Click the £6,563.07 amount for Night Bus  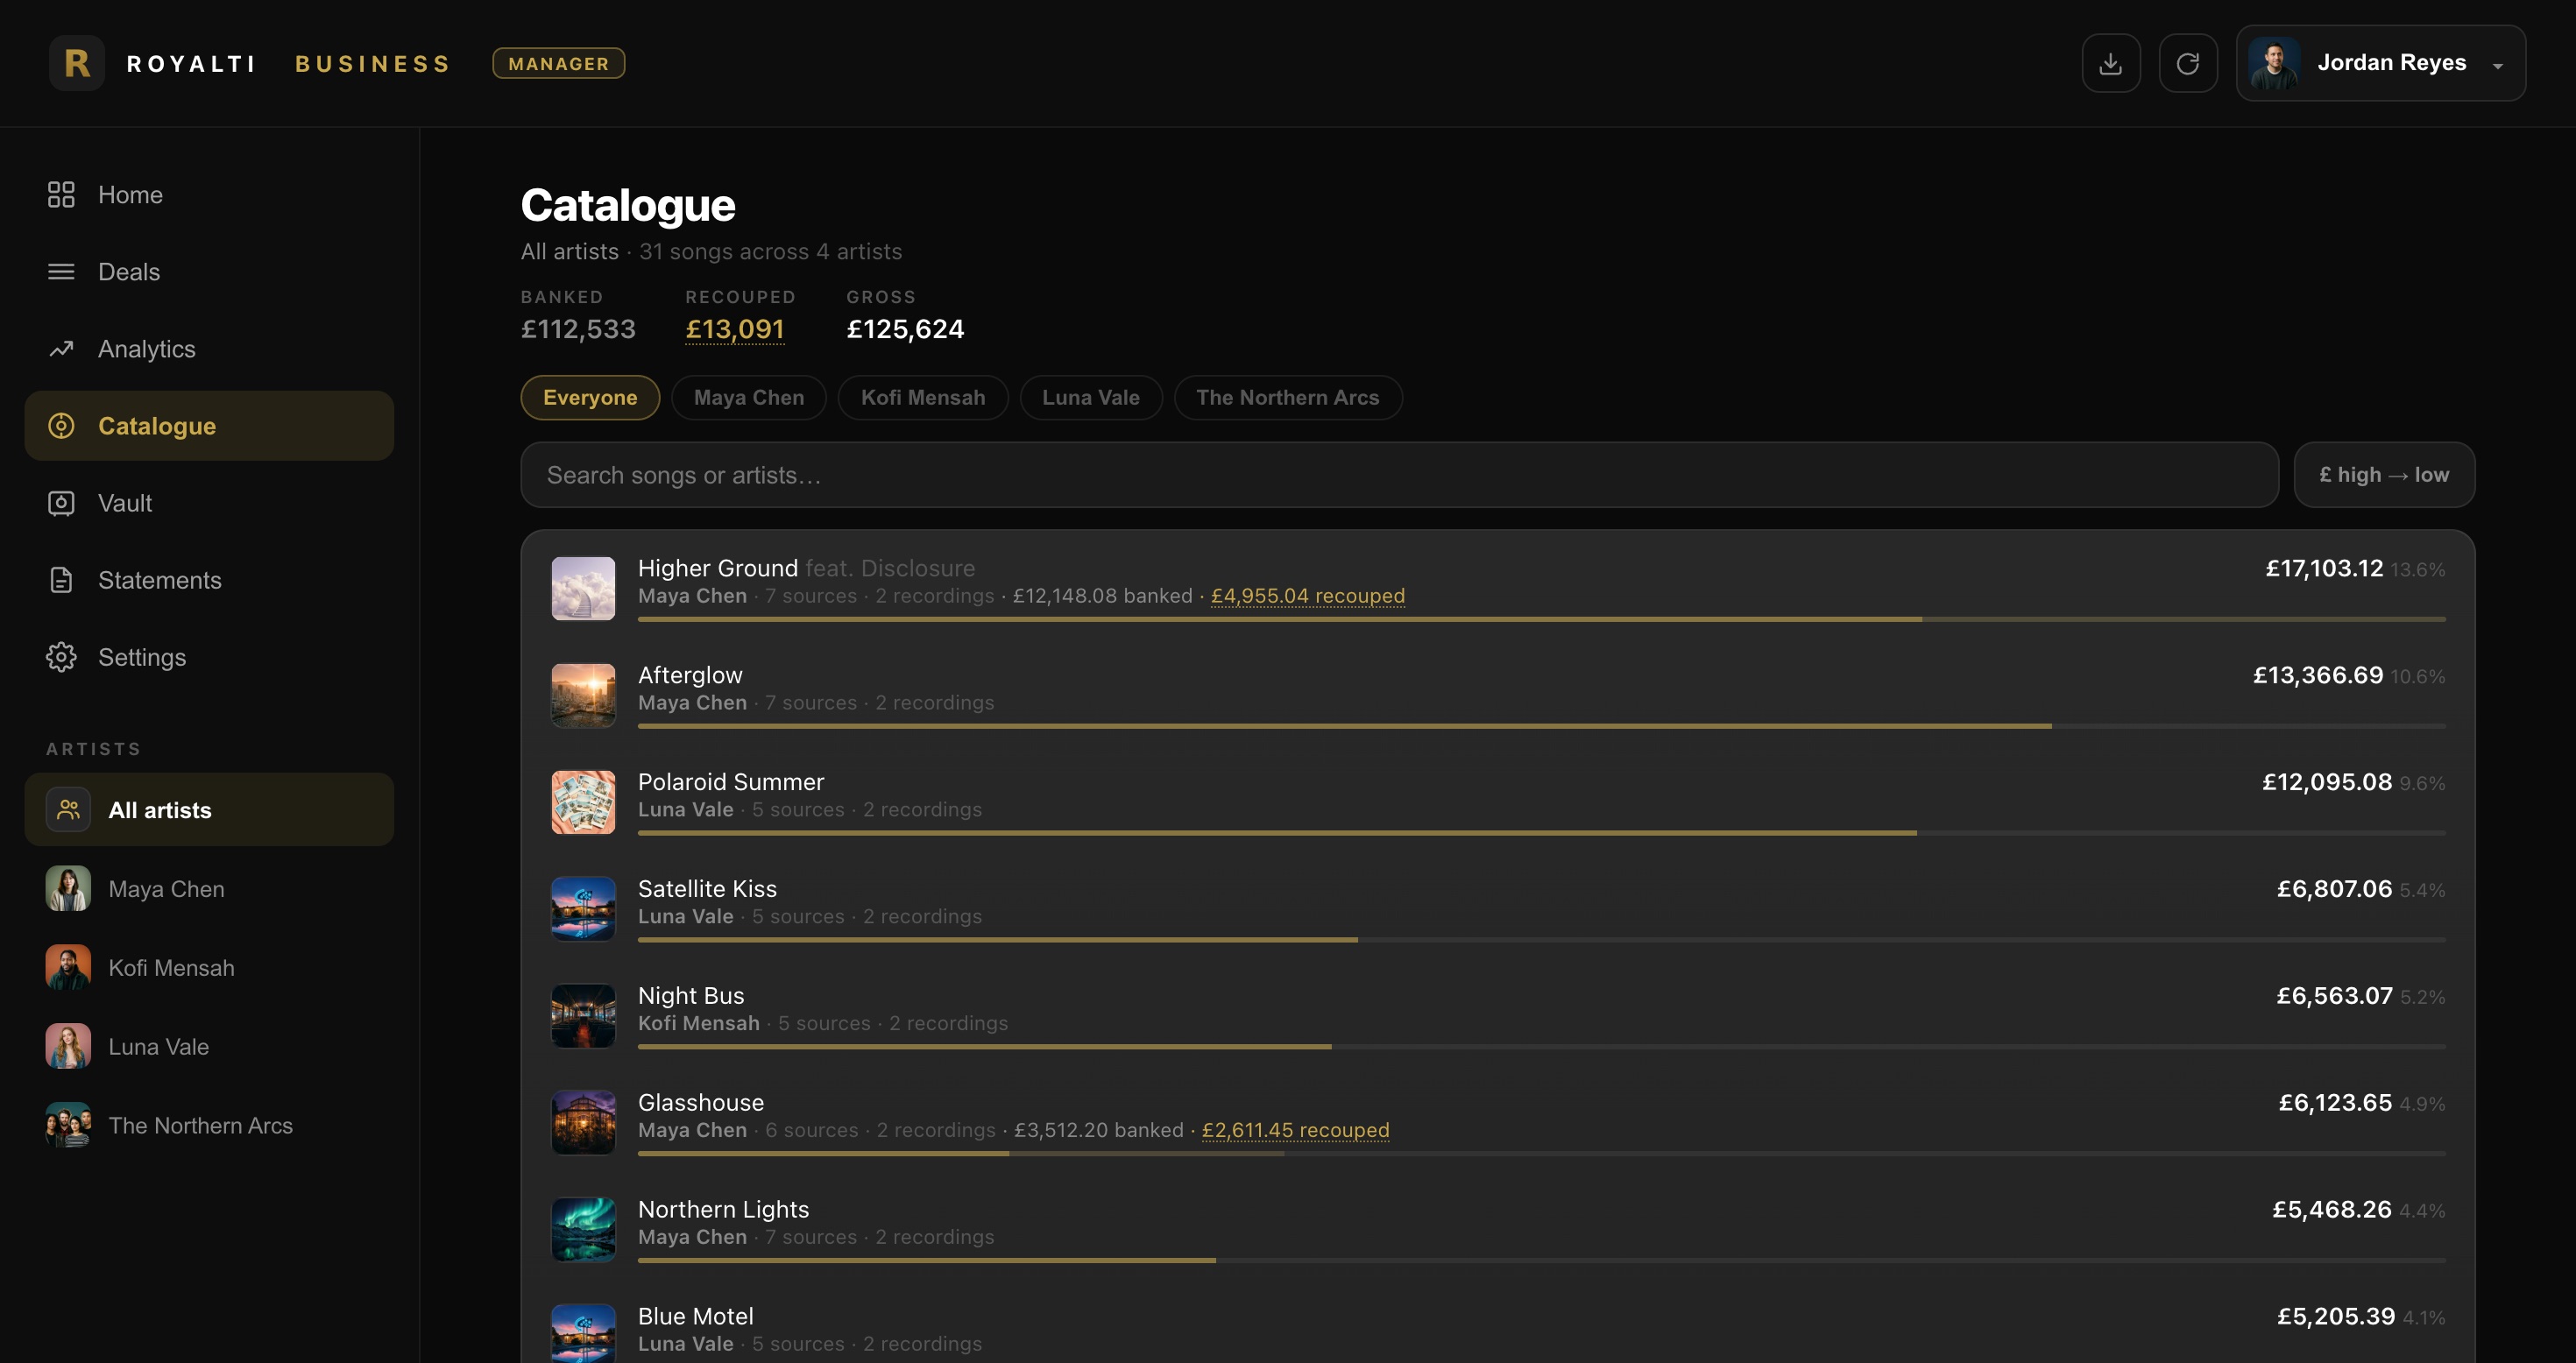pos(2334,996)
